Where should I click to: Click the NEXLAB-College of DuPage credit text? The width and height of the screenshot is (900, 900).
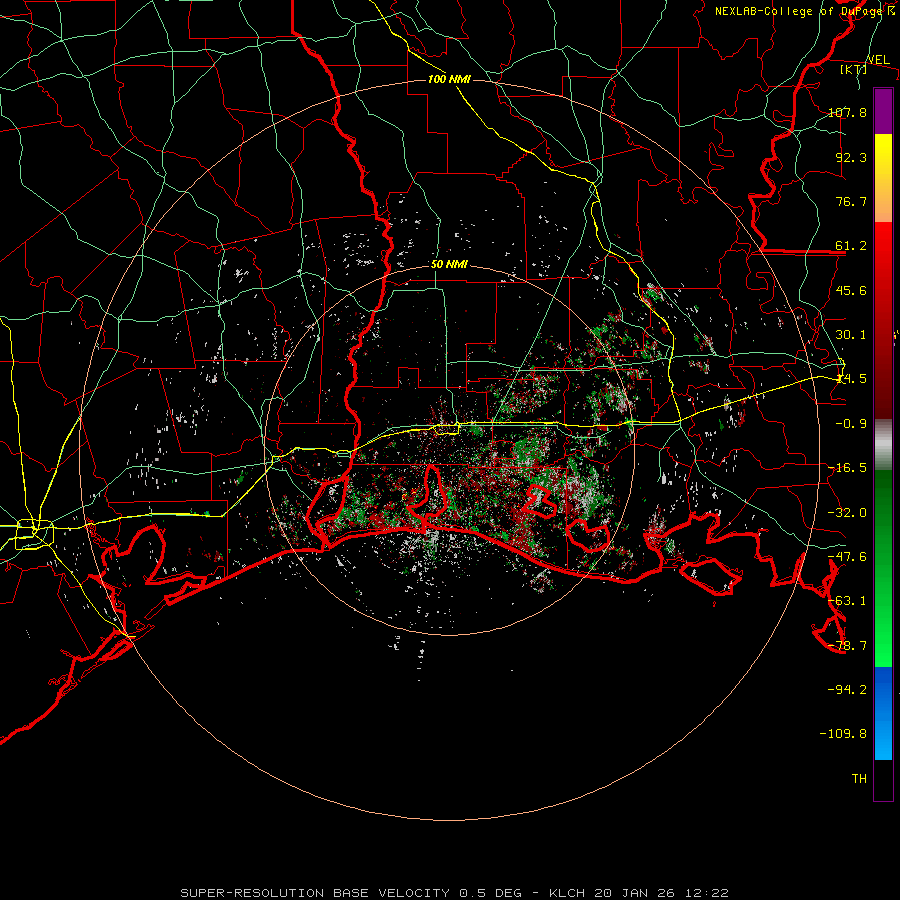tap(805, 11)
